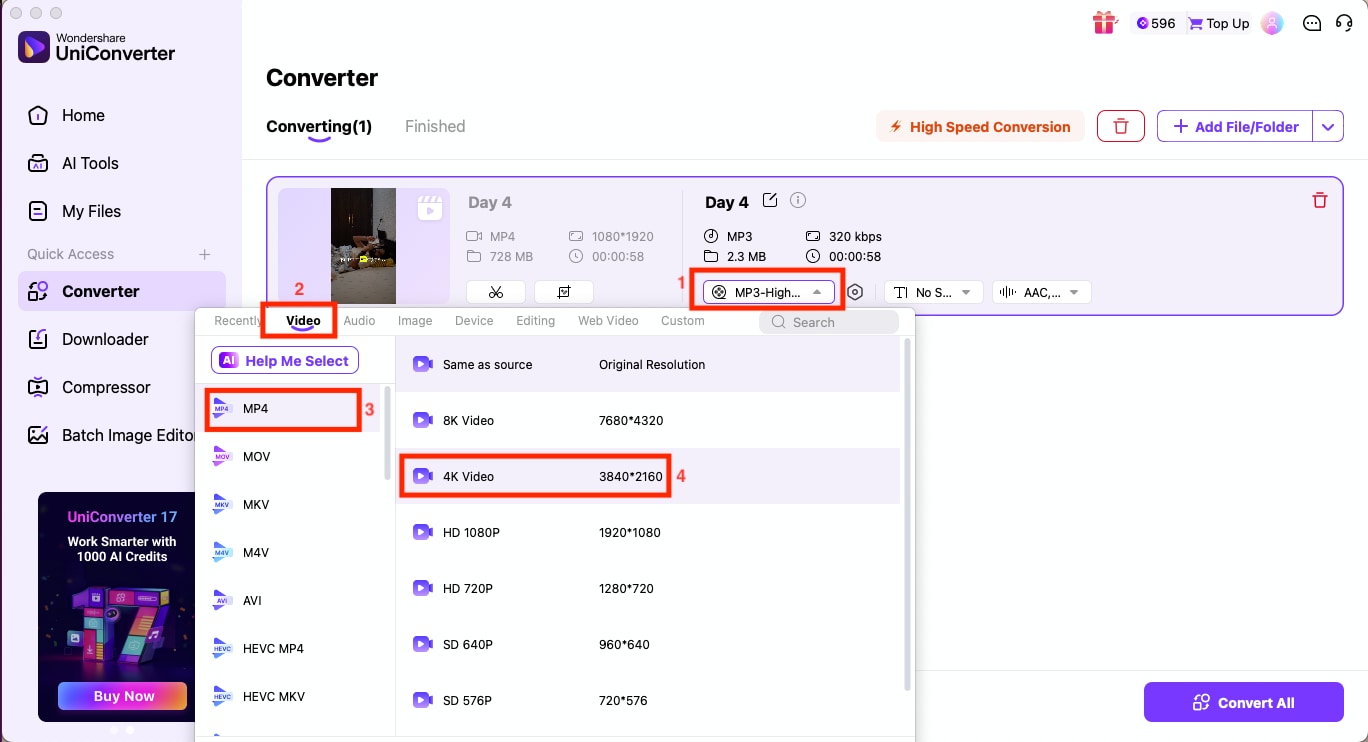The height and width of the screenshot is (742, 1368).
Task: Open the headset support icon
Action: coord(1344,23)
